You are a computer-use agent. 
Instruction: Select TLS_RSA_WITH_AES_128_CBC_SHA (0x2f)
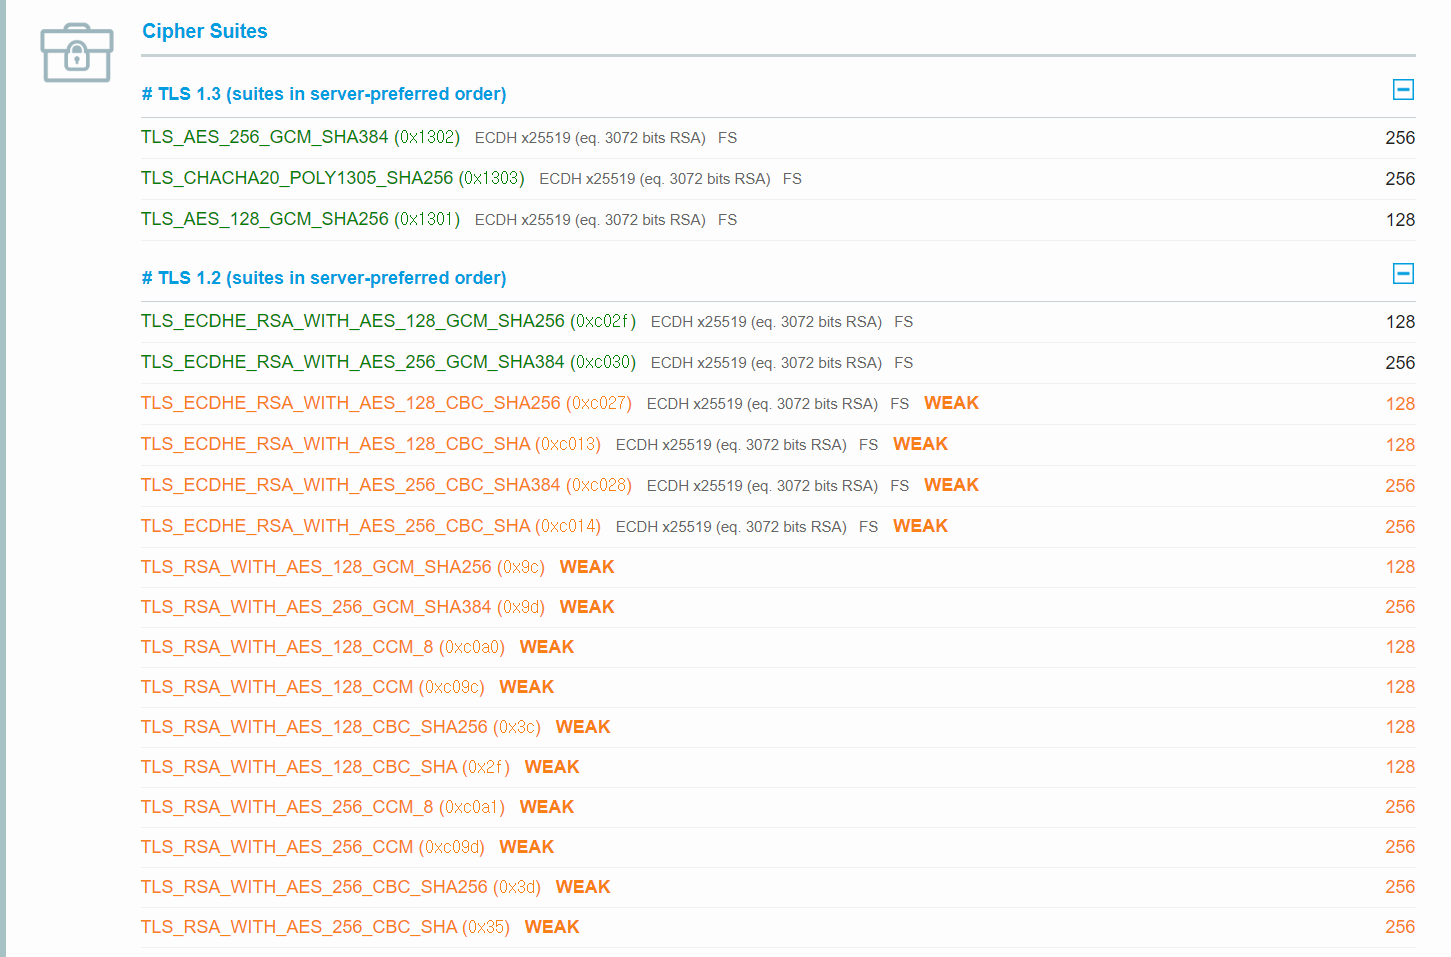(x=325, y=767)
